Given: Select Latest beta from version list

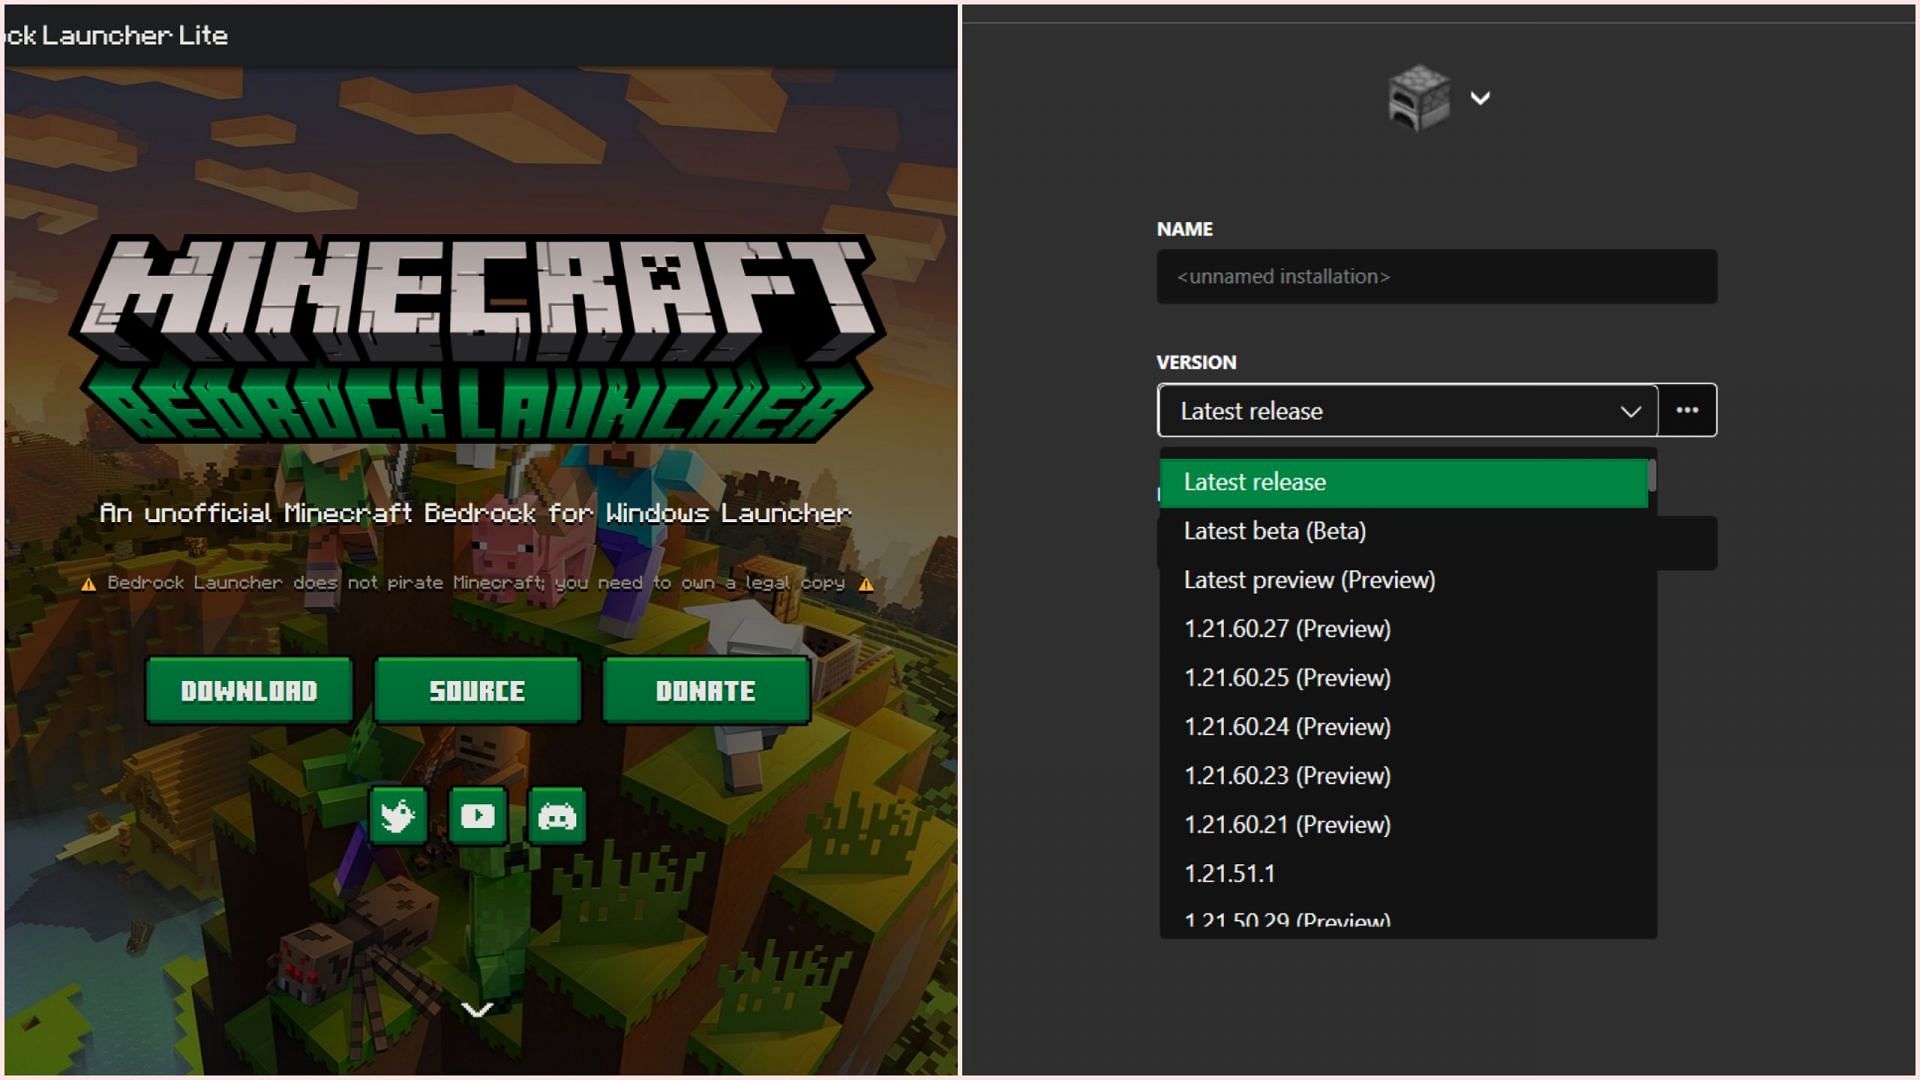Looking at the screenshot, I should coord(1402,530).
